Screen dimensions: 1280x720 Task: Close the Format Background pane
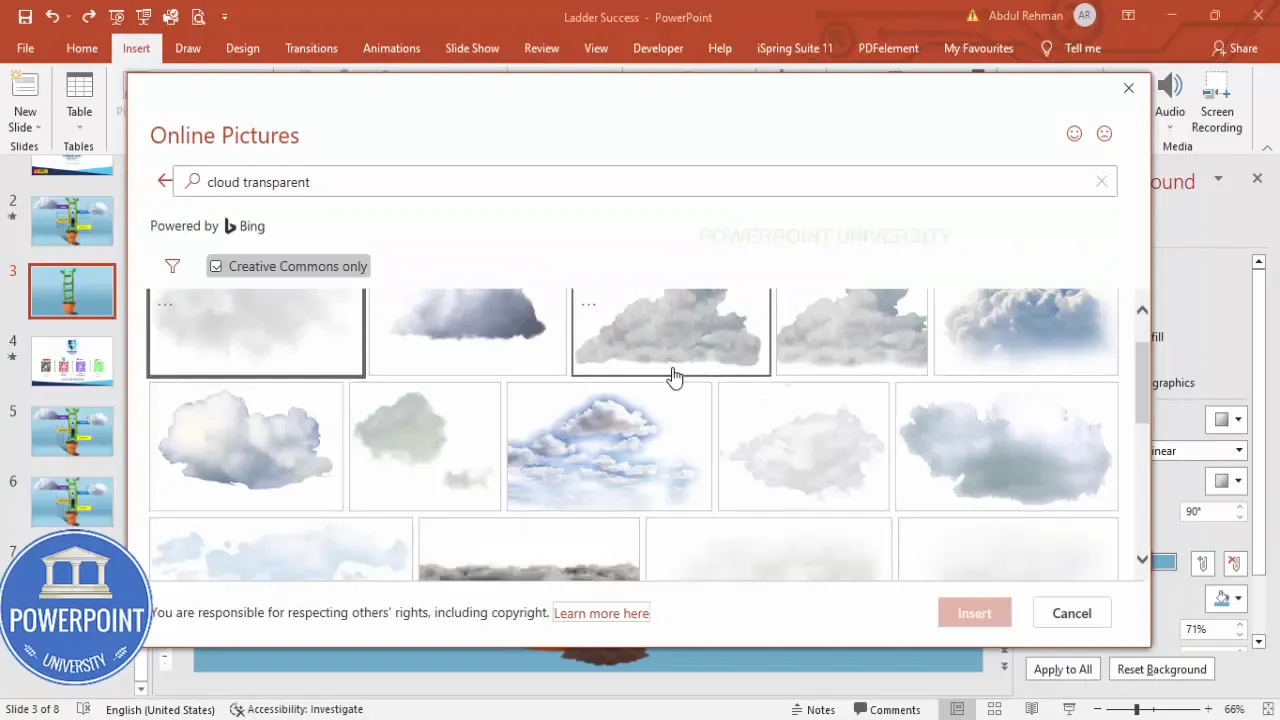coord(1257,178)
